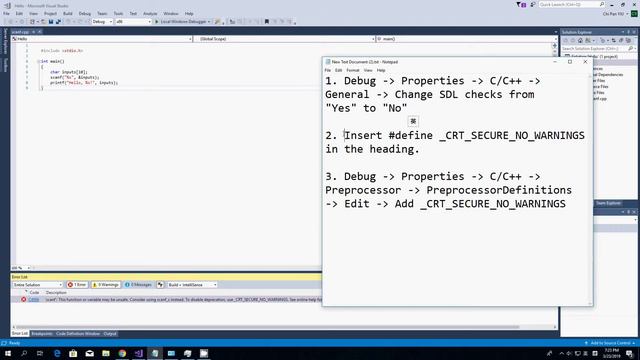The image size is (640, 360).
Task: Open the Windows Start menu
Action: pos(8,353)
